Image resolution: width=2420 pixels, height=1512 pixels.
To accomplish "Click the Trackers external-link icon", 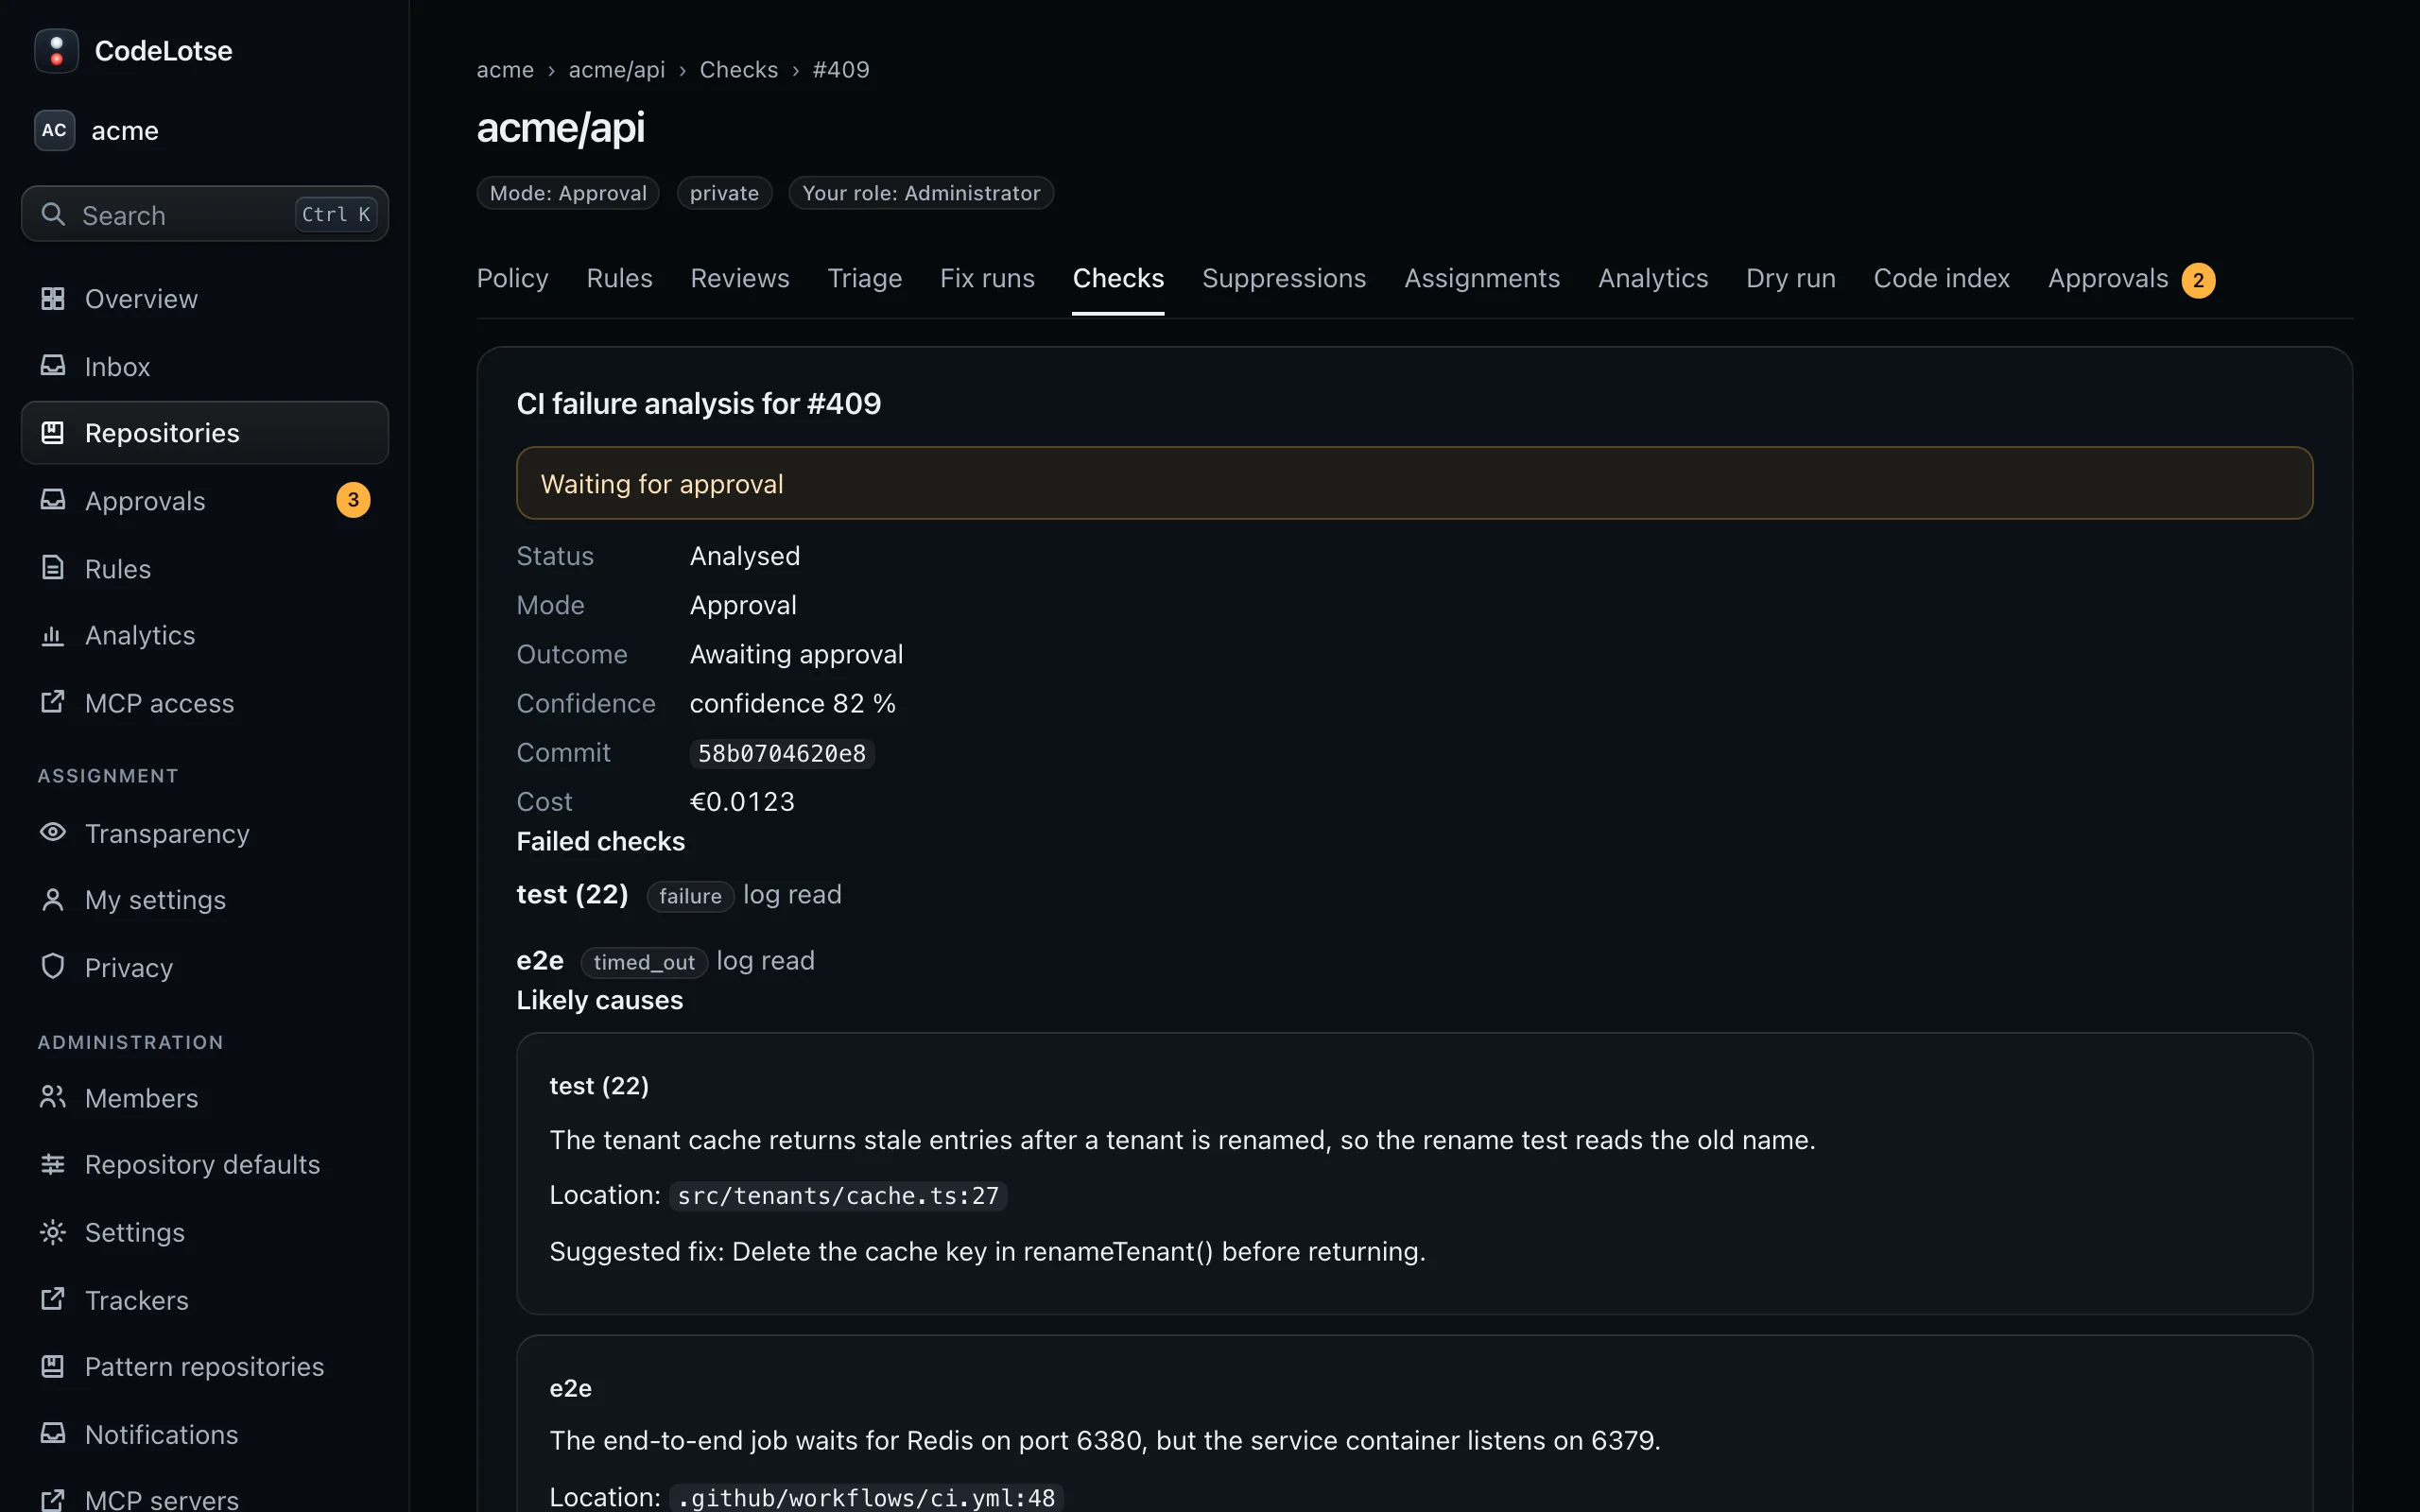I will 53,1299.
